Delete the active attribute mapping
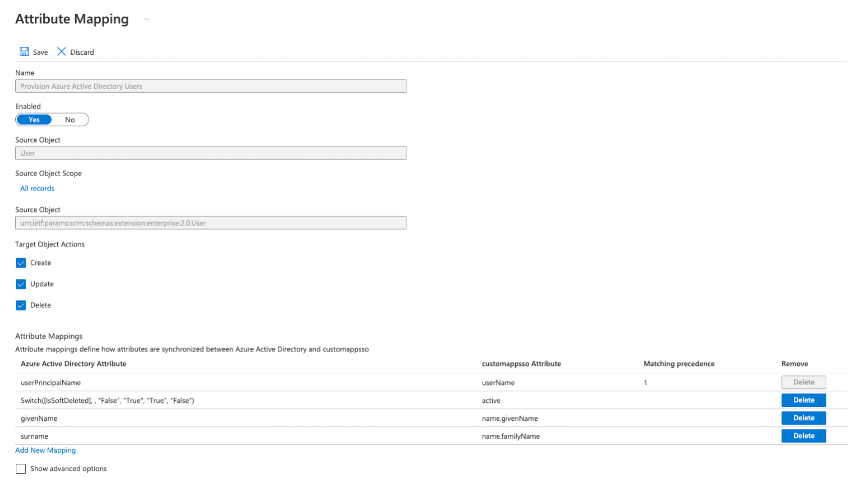Image resolution: width=858 pixels, height=486 pixels. 803,400
